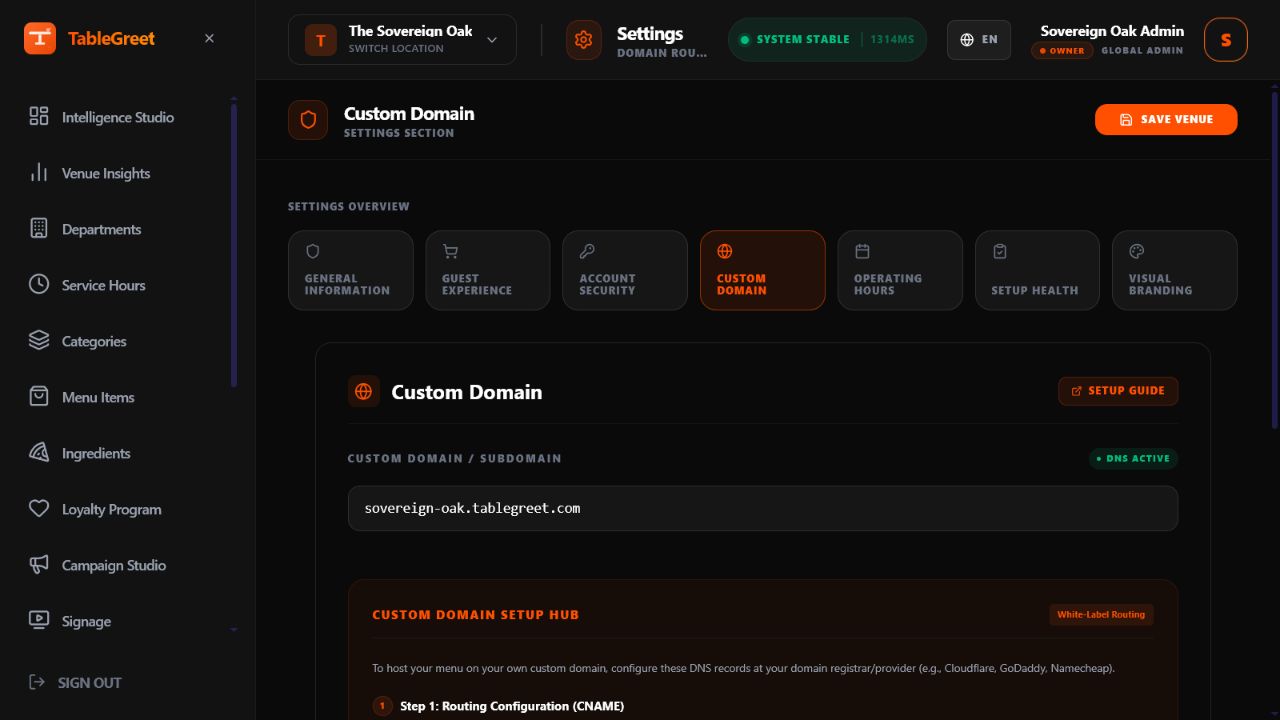Viewport: 1280px width, 720px height.
Task: Click the Custom Domain Setup Hub heading
Action: click(x=476, y=615)
